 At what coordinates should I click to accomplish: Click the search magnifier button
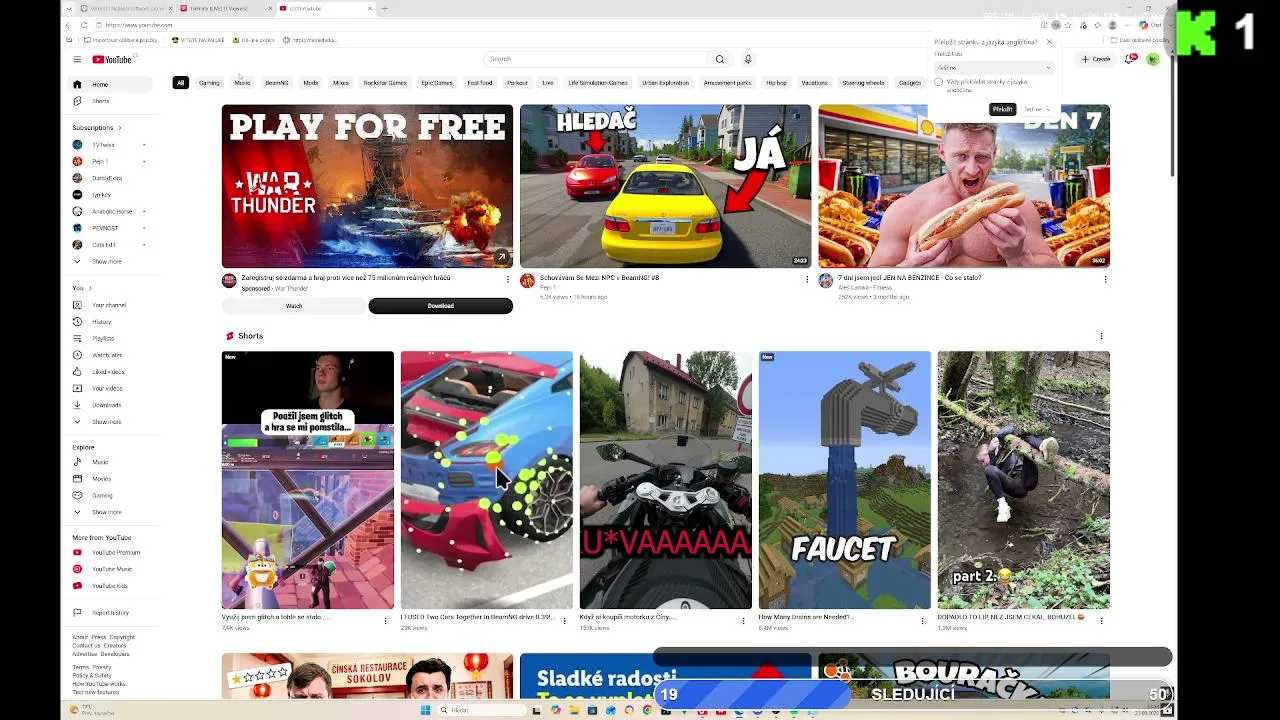719,59
